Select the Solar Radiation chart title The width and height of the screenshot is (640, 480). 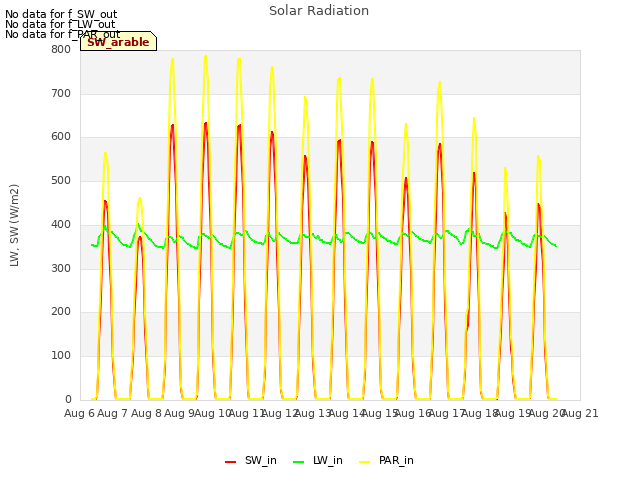[319, 11]
